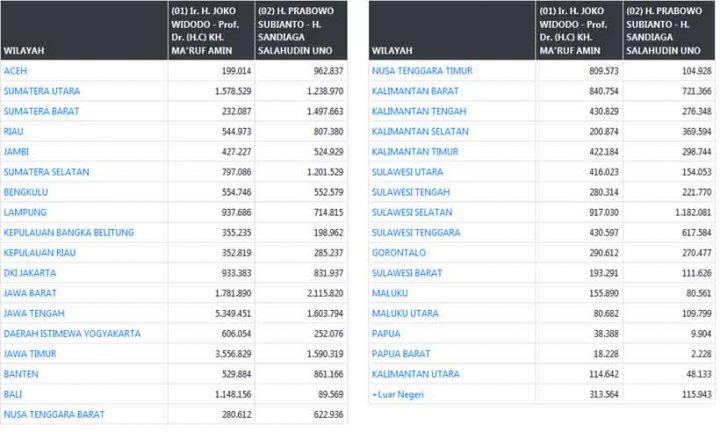Open the ACEH region link
Screen dimensions: 720x432
[15, 71]
